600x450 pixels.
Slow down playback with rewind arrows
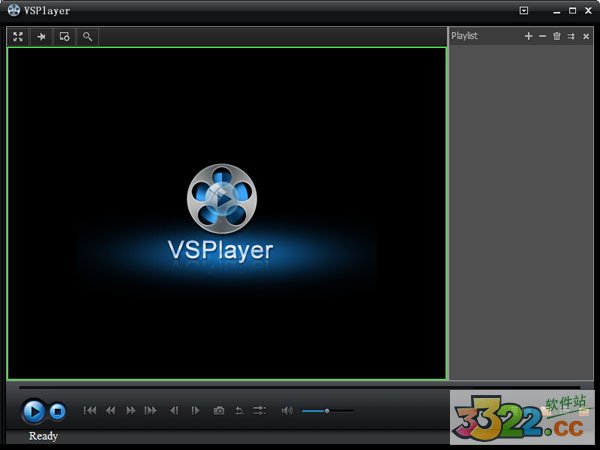point(111,411)
